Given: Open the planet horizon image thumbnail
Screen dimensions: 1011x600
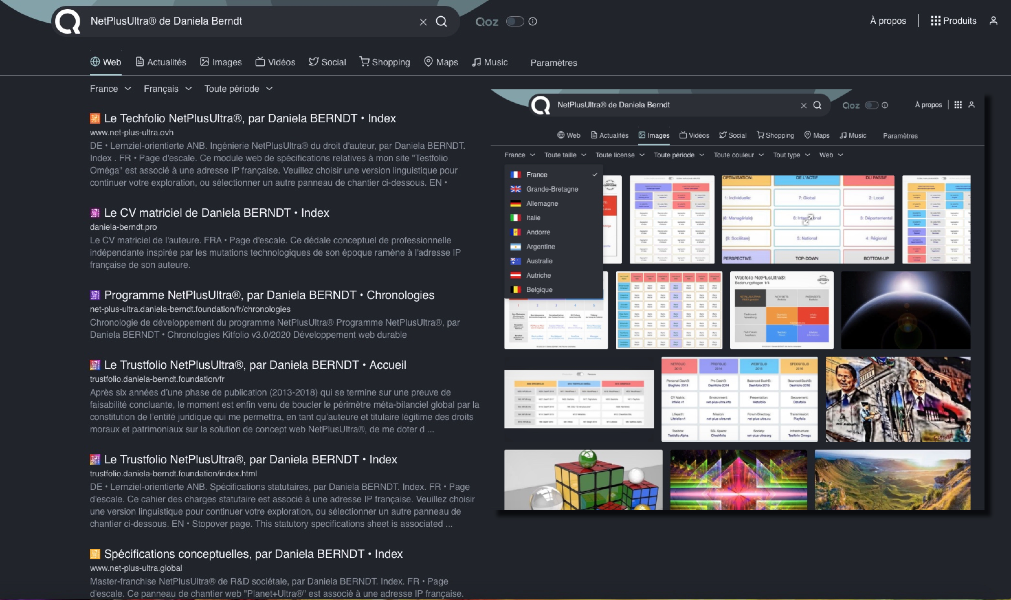Looking at the screenshot, I should (905, 310).
